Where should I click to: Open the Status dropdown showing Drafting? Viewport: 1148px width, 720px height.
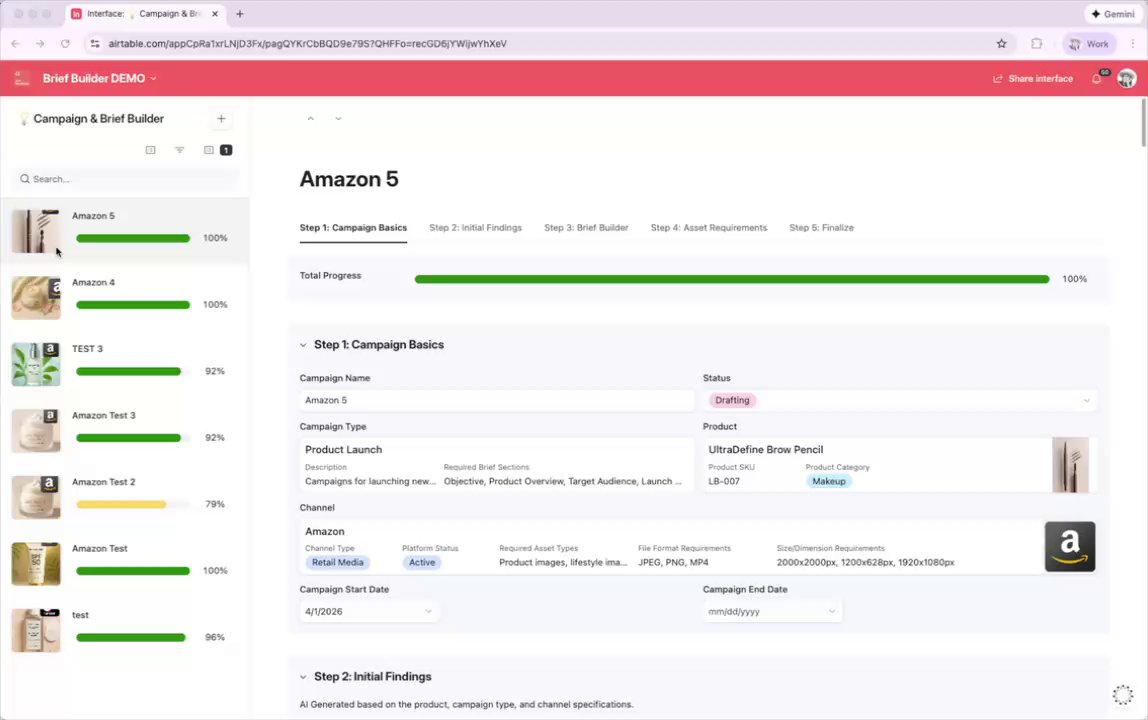(900, 401)
